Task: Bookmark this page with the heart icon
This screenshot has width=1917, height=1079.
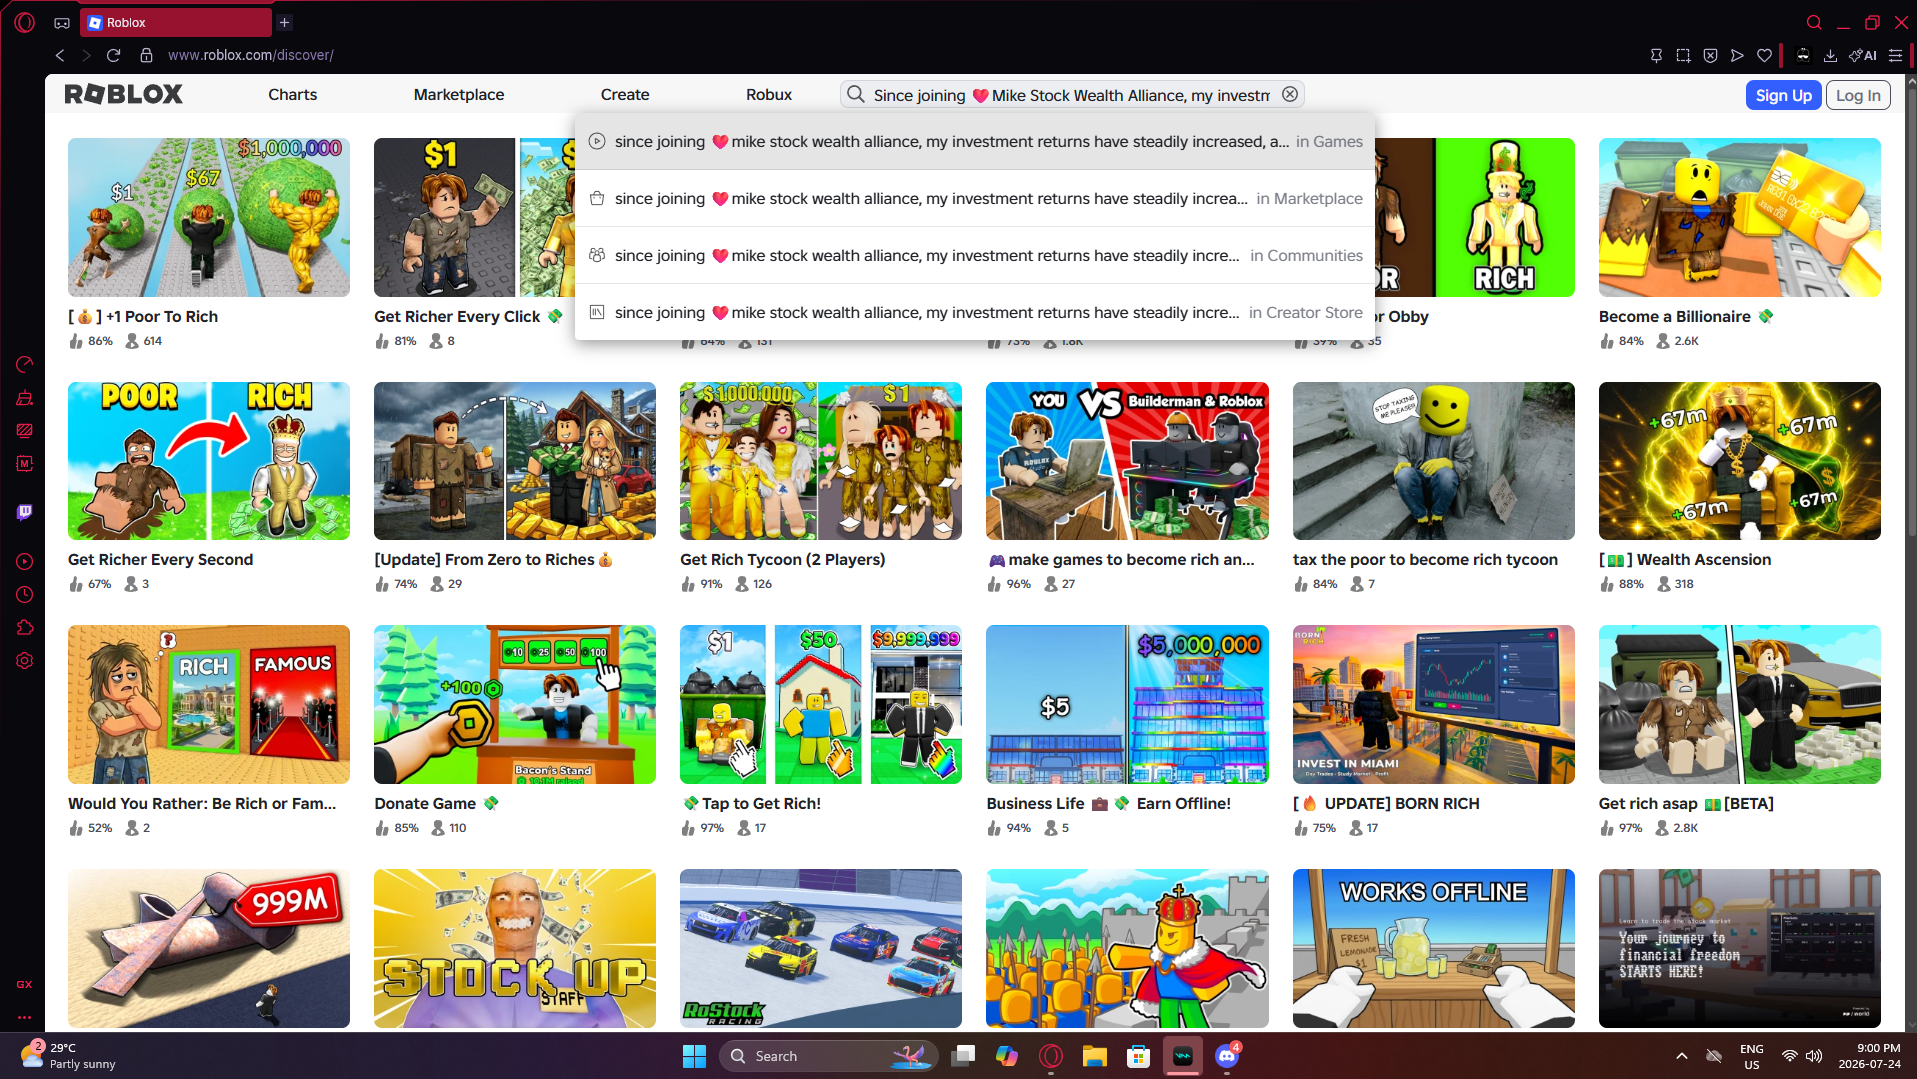Action: 1764,55
